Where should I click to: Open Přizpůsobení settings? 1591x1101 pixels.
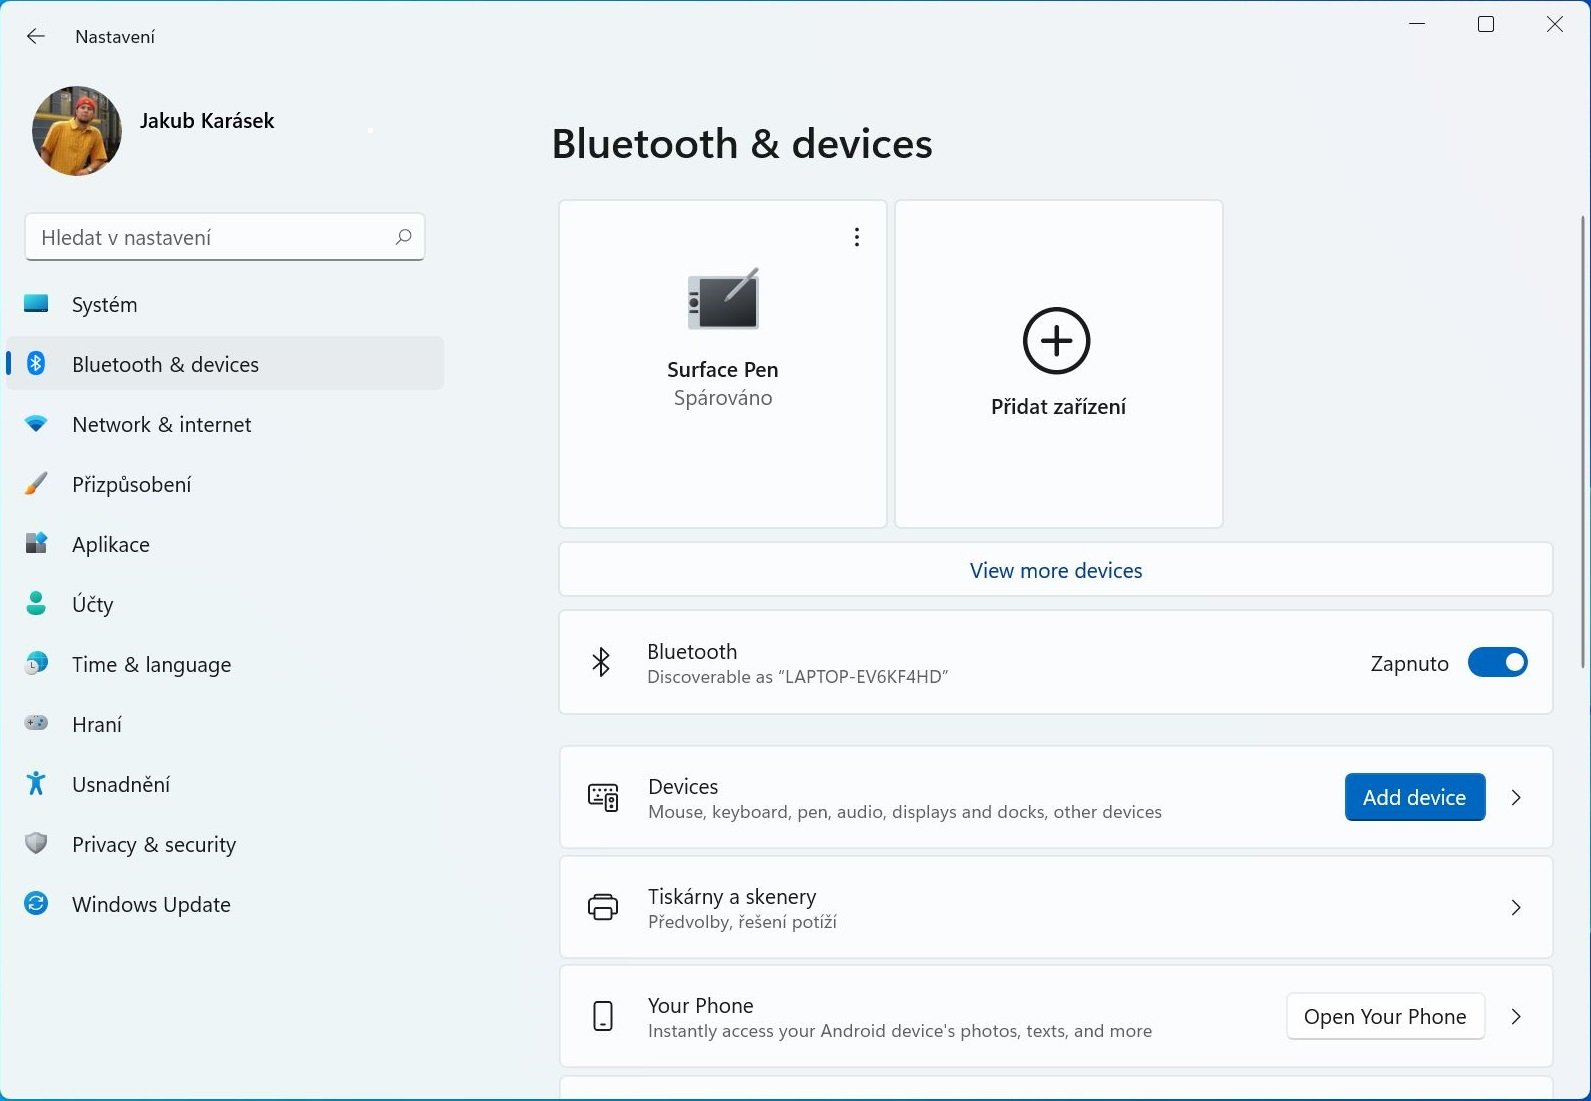tap(225, 484)
